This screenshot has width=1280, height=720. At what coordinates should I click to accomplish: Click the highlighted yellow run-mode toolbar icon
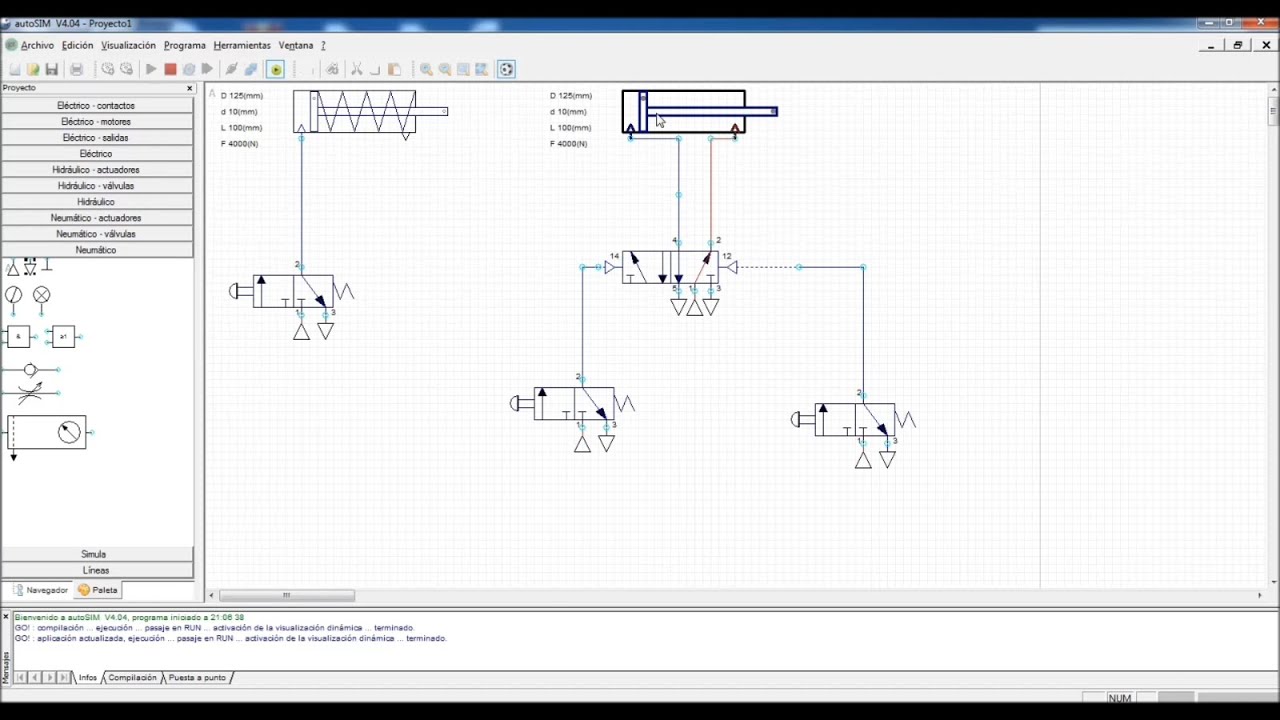point(276,69)
